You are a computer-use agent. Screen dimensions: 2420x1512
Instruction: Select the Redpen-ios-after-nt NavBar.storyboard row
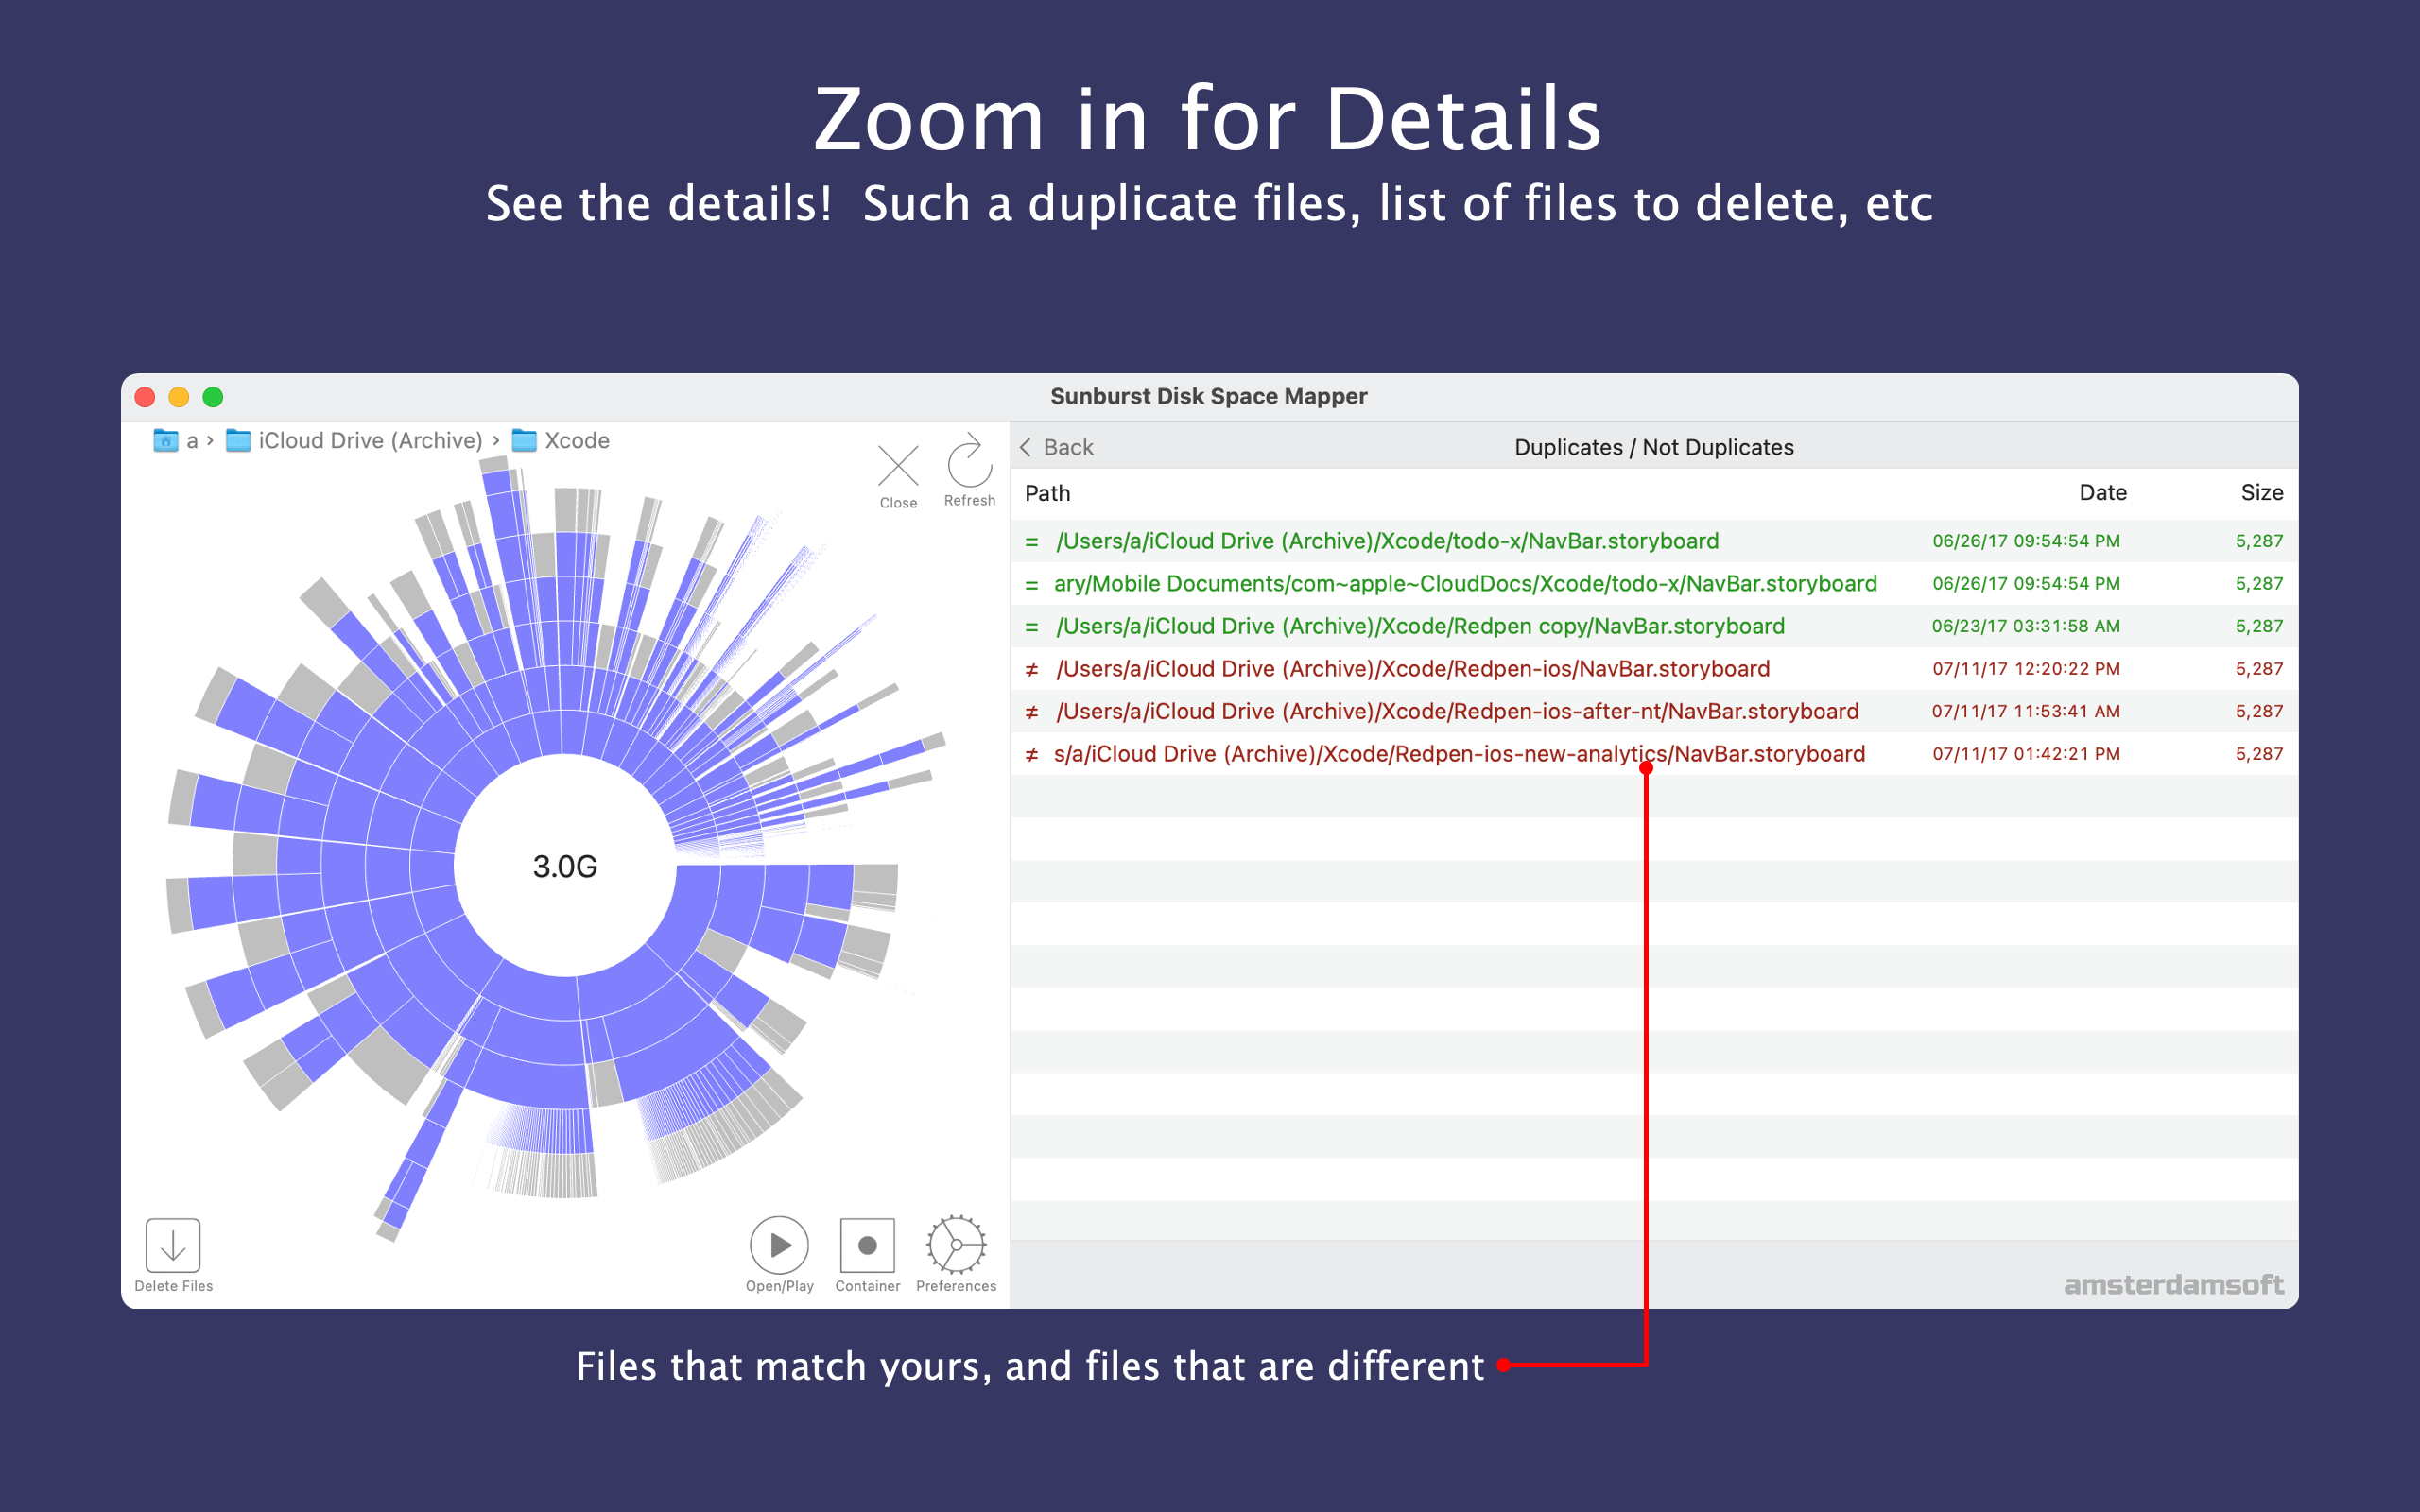pos(1654,711)
